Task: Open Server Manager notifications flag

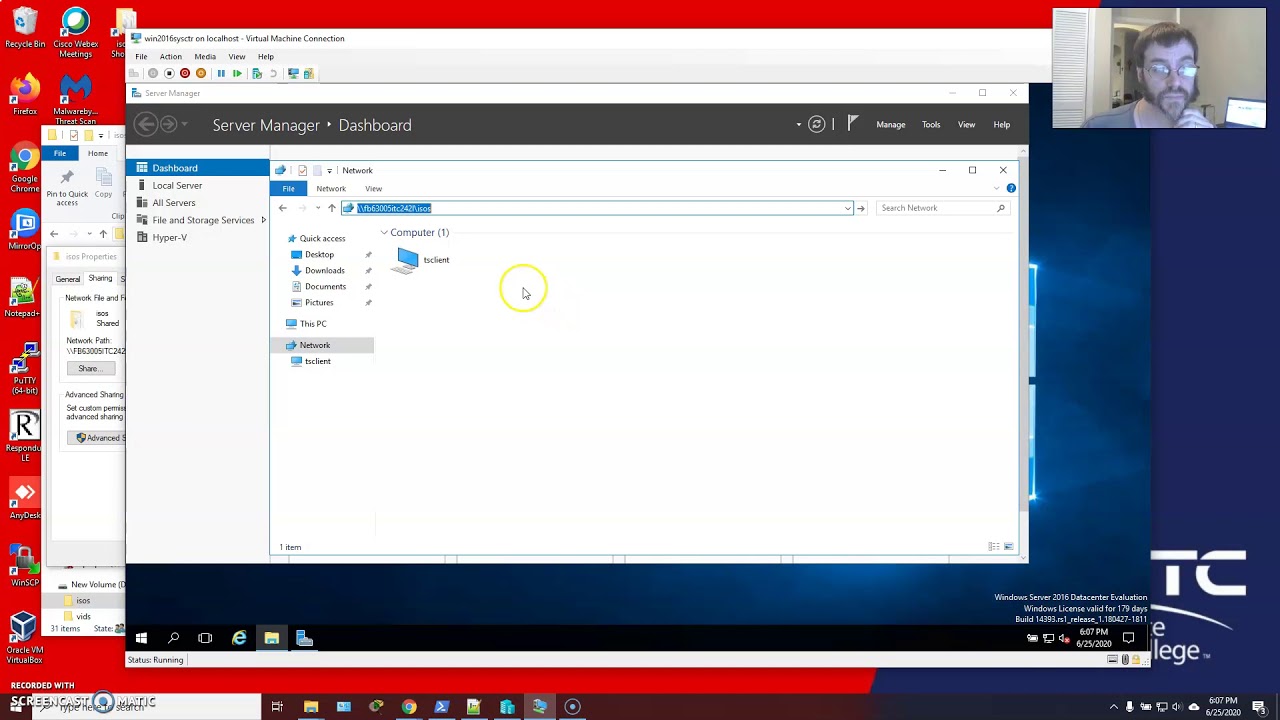Action: click(x=852, y=124)
